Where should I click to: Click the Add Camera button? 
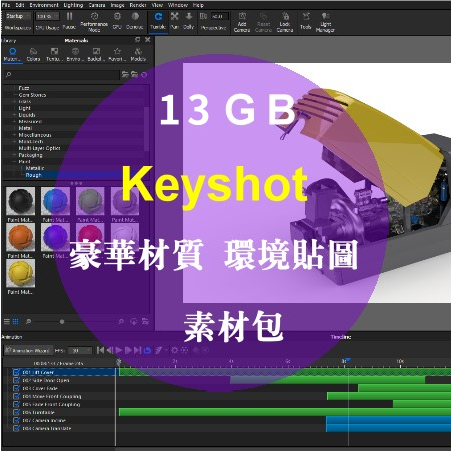click(242, 22)
